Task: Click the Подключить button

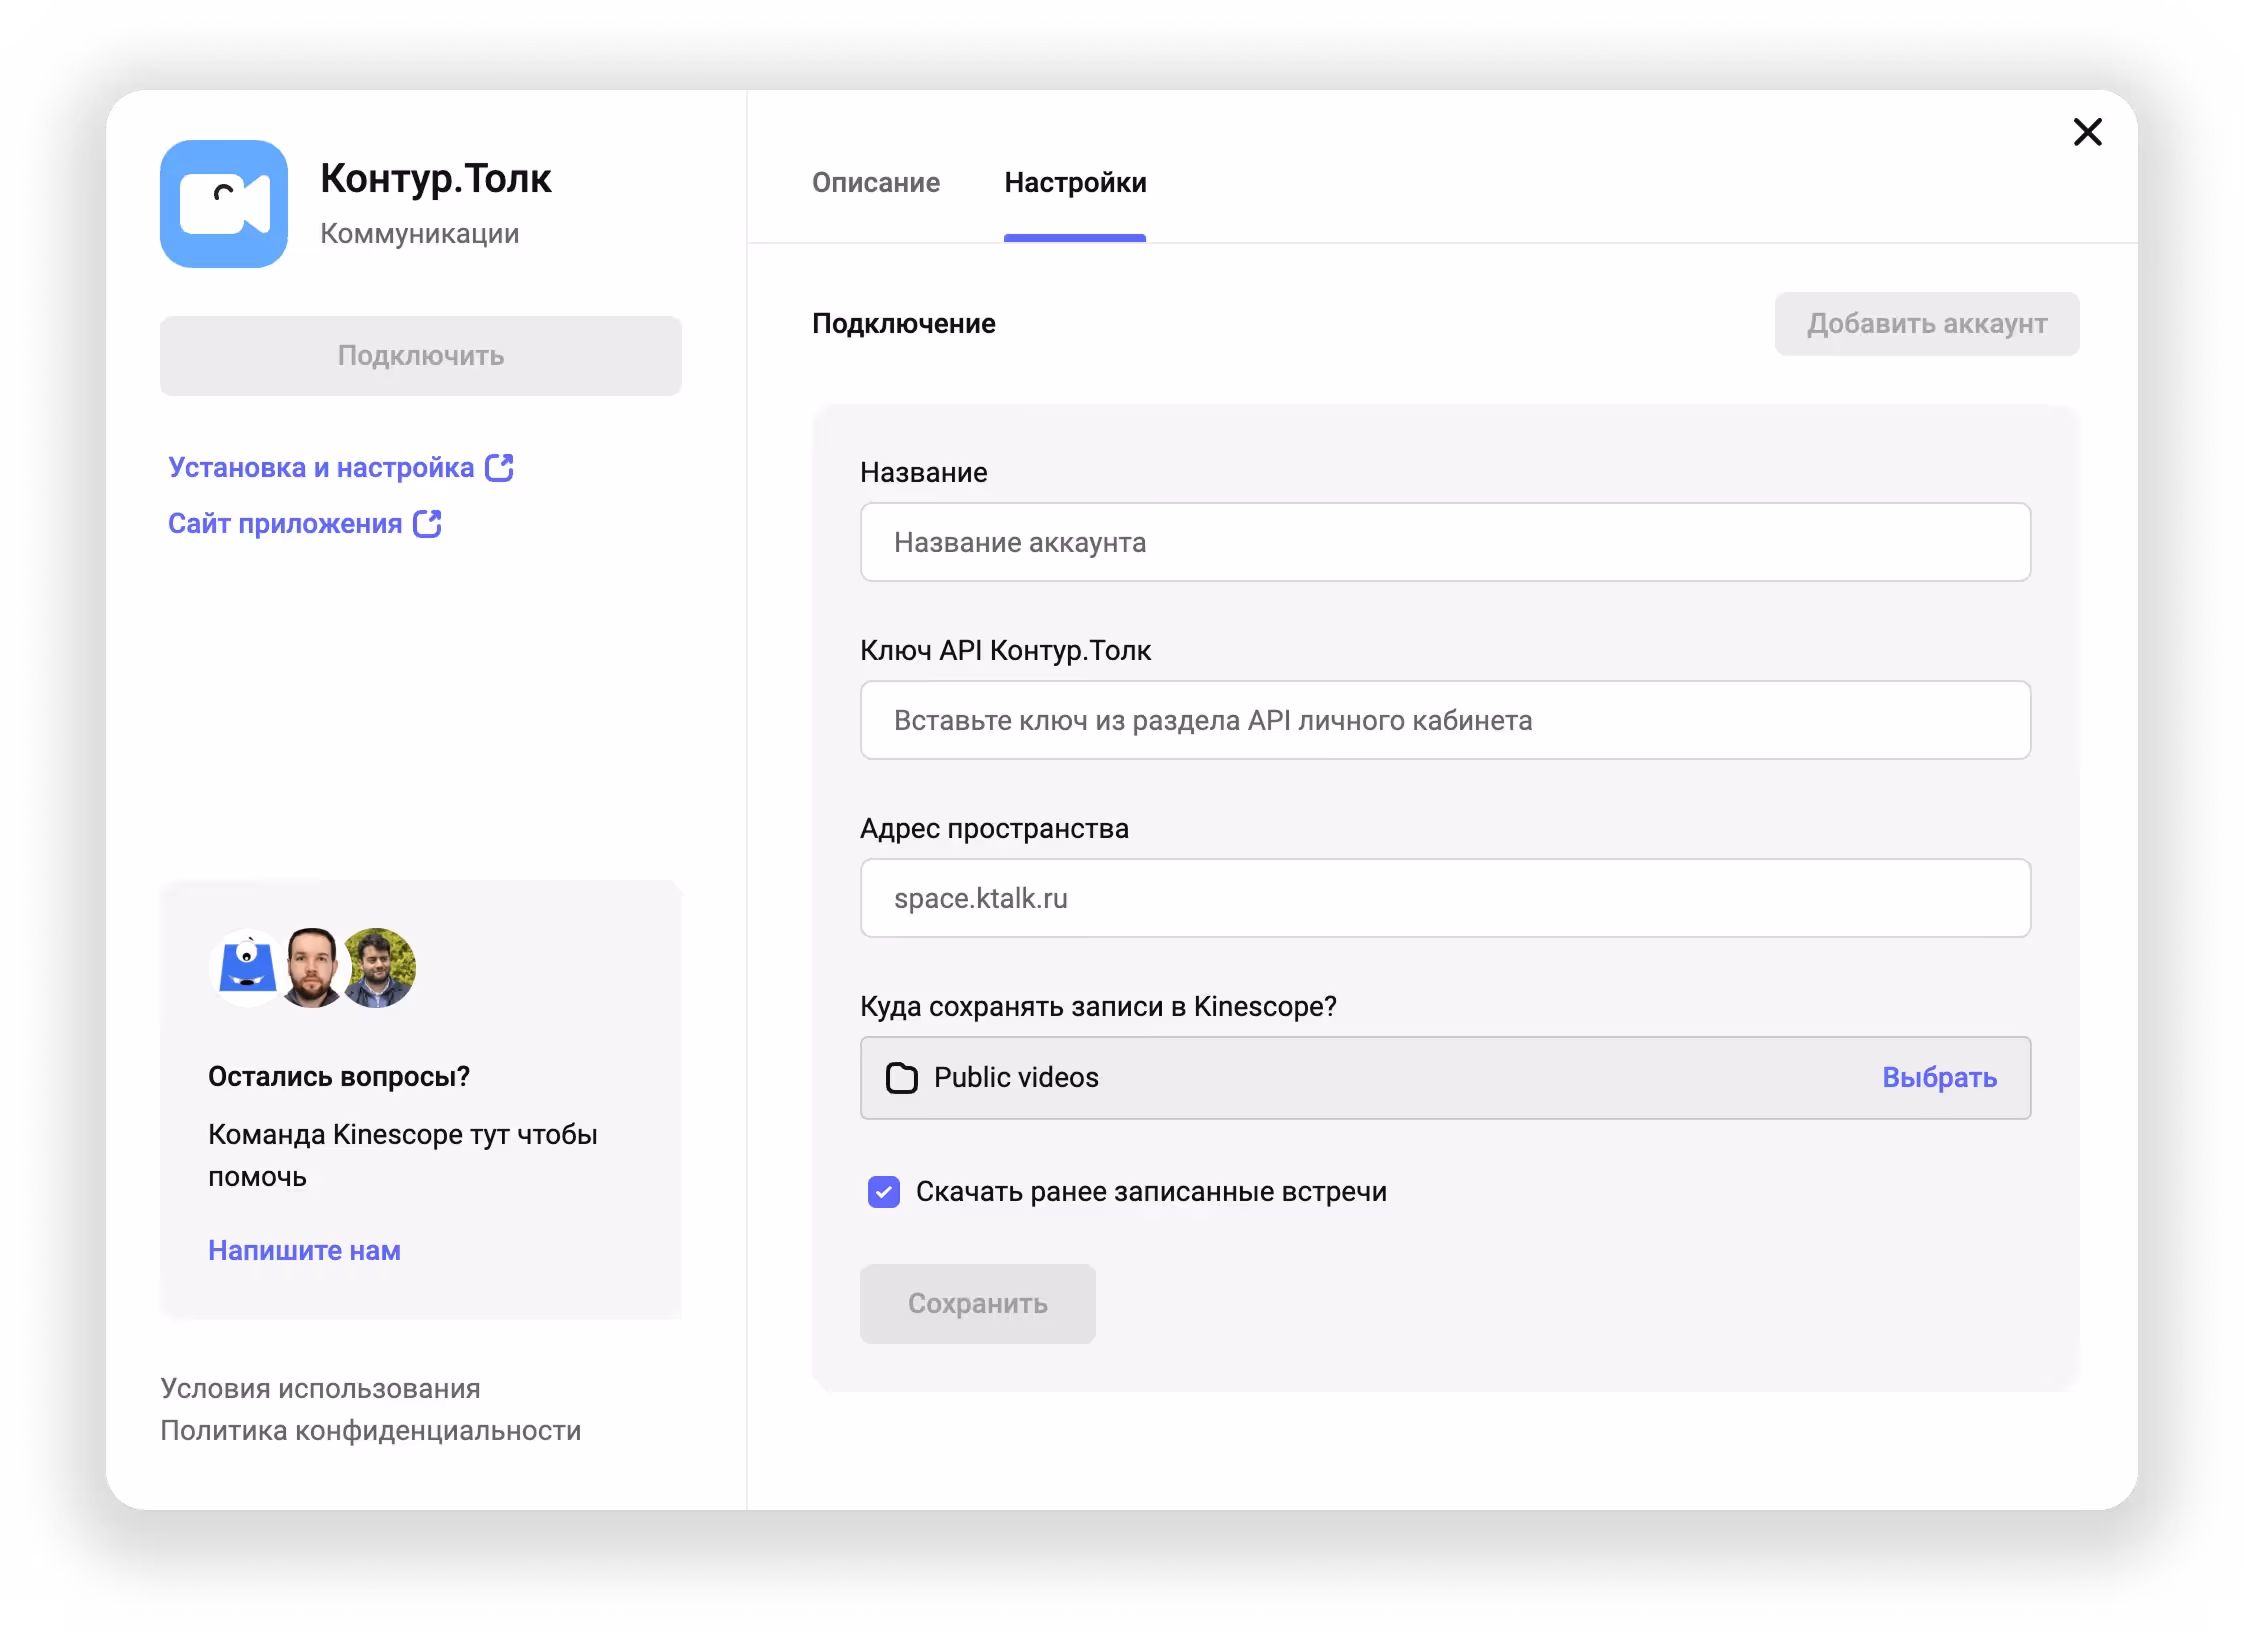Action: coord(421,355)
